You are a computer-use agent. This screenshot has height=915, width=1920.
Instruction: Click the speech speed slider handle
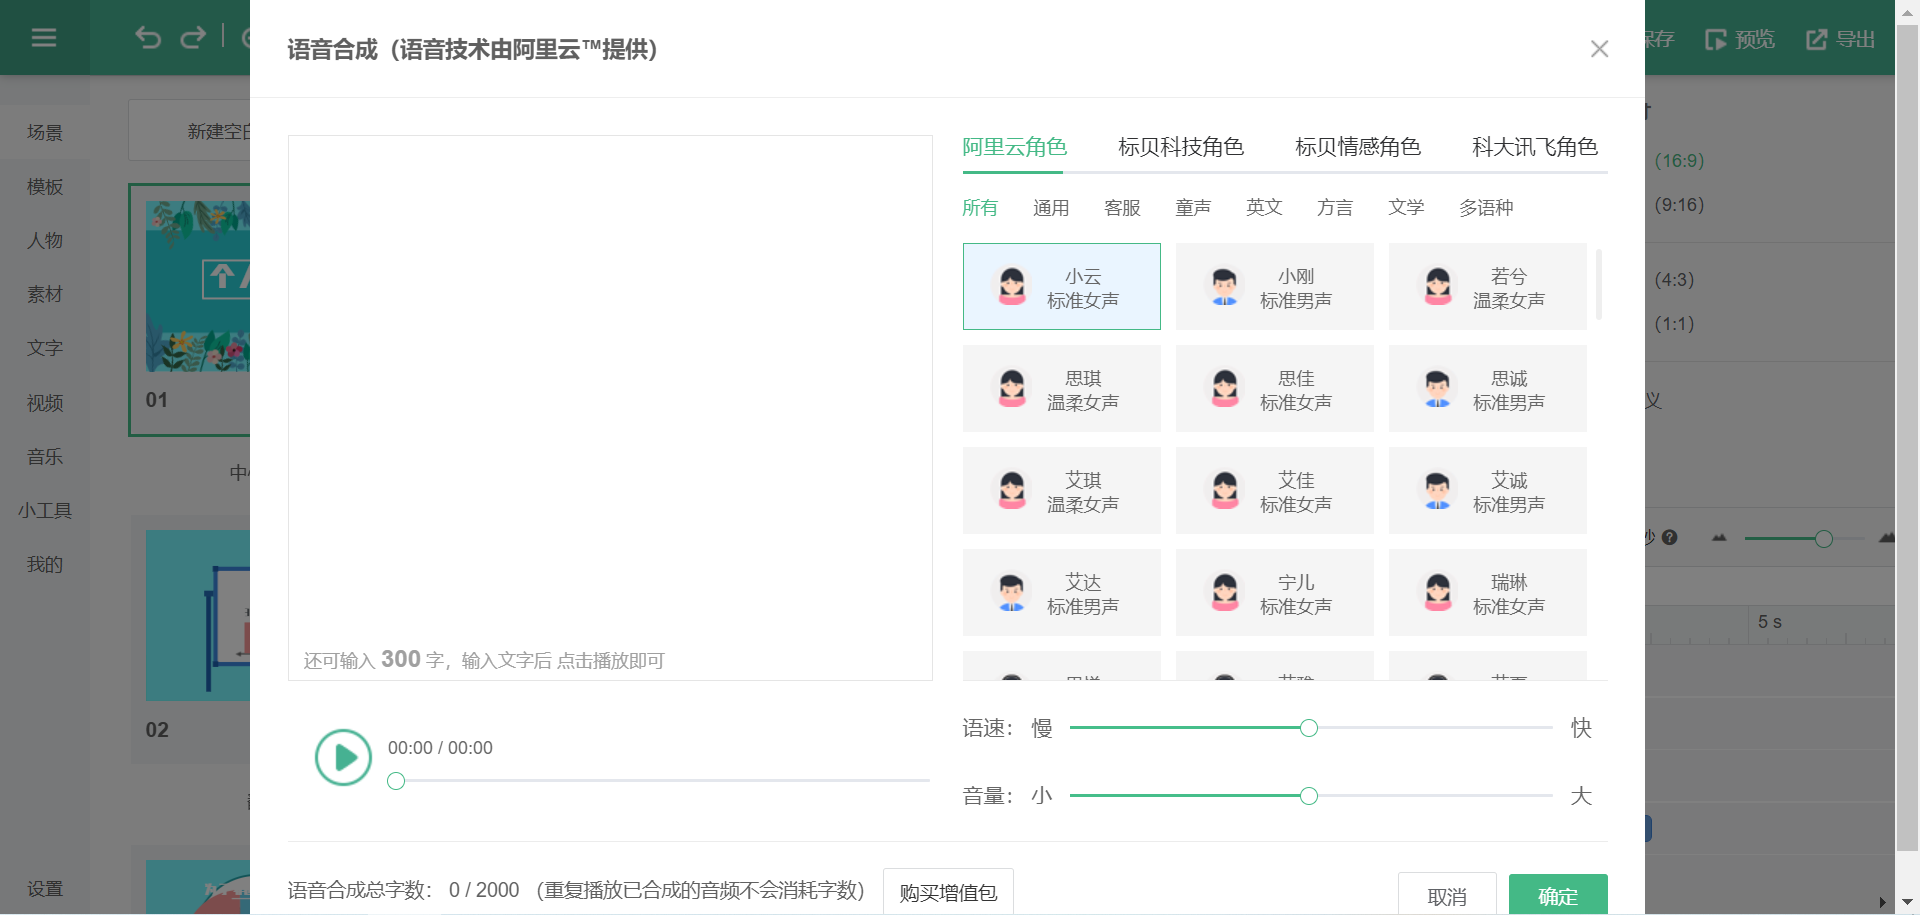pos(1308,728)
